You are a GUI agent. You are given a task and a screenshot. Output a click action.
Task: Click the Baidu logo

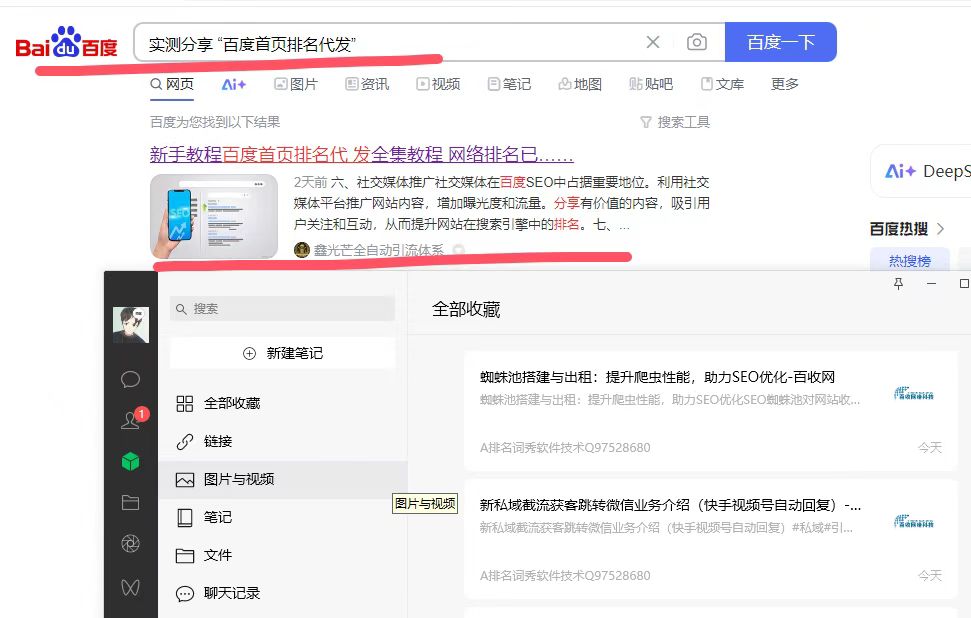66,42
